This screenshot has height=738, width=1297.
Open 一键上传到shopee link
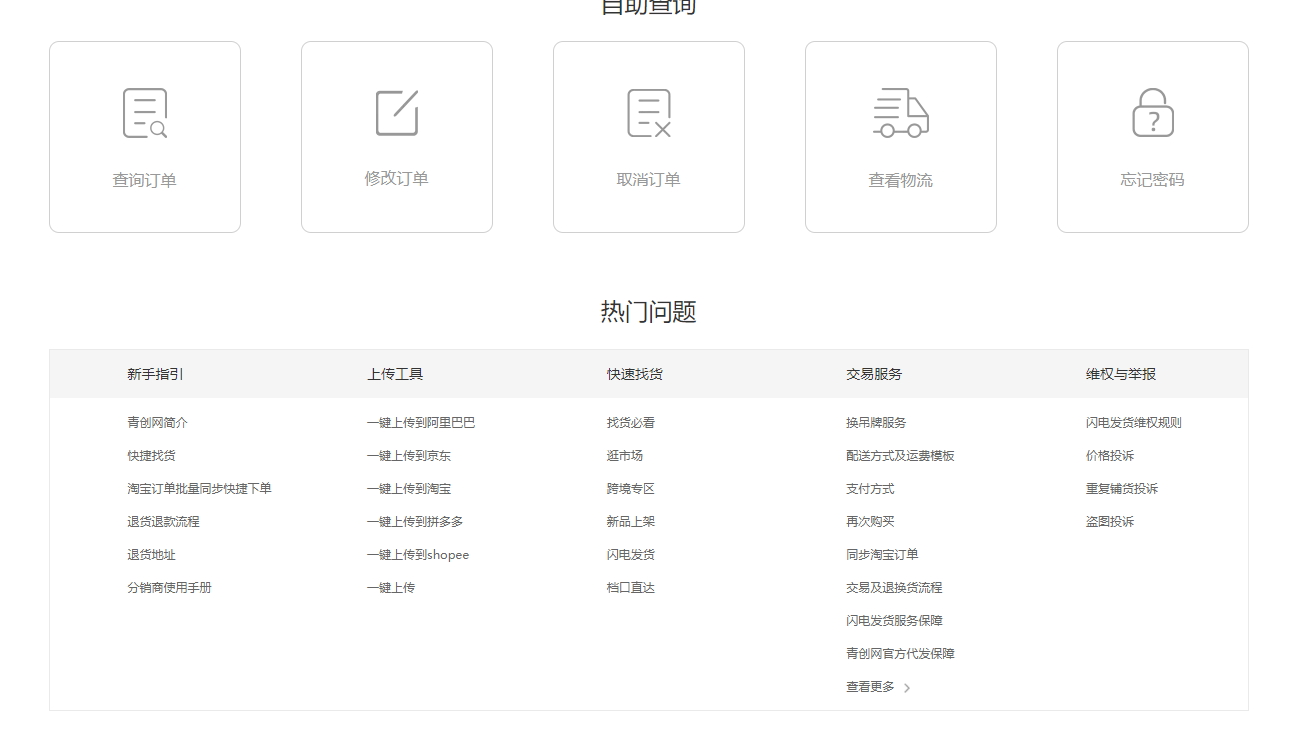tap(418, 555)
